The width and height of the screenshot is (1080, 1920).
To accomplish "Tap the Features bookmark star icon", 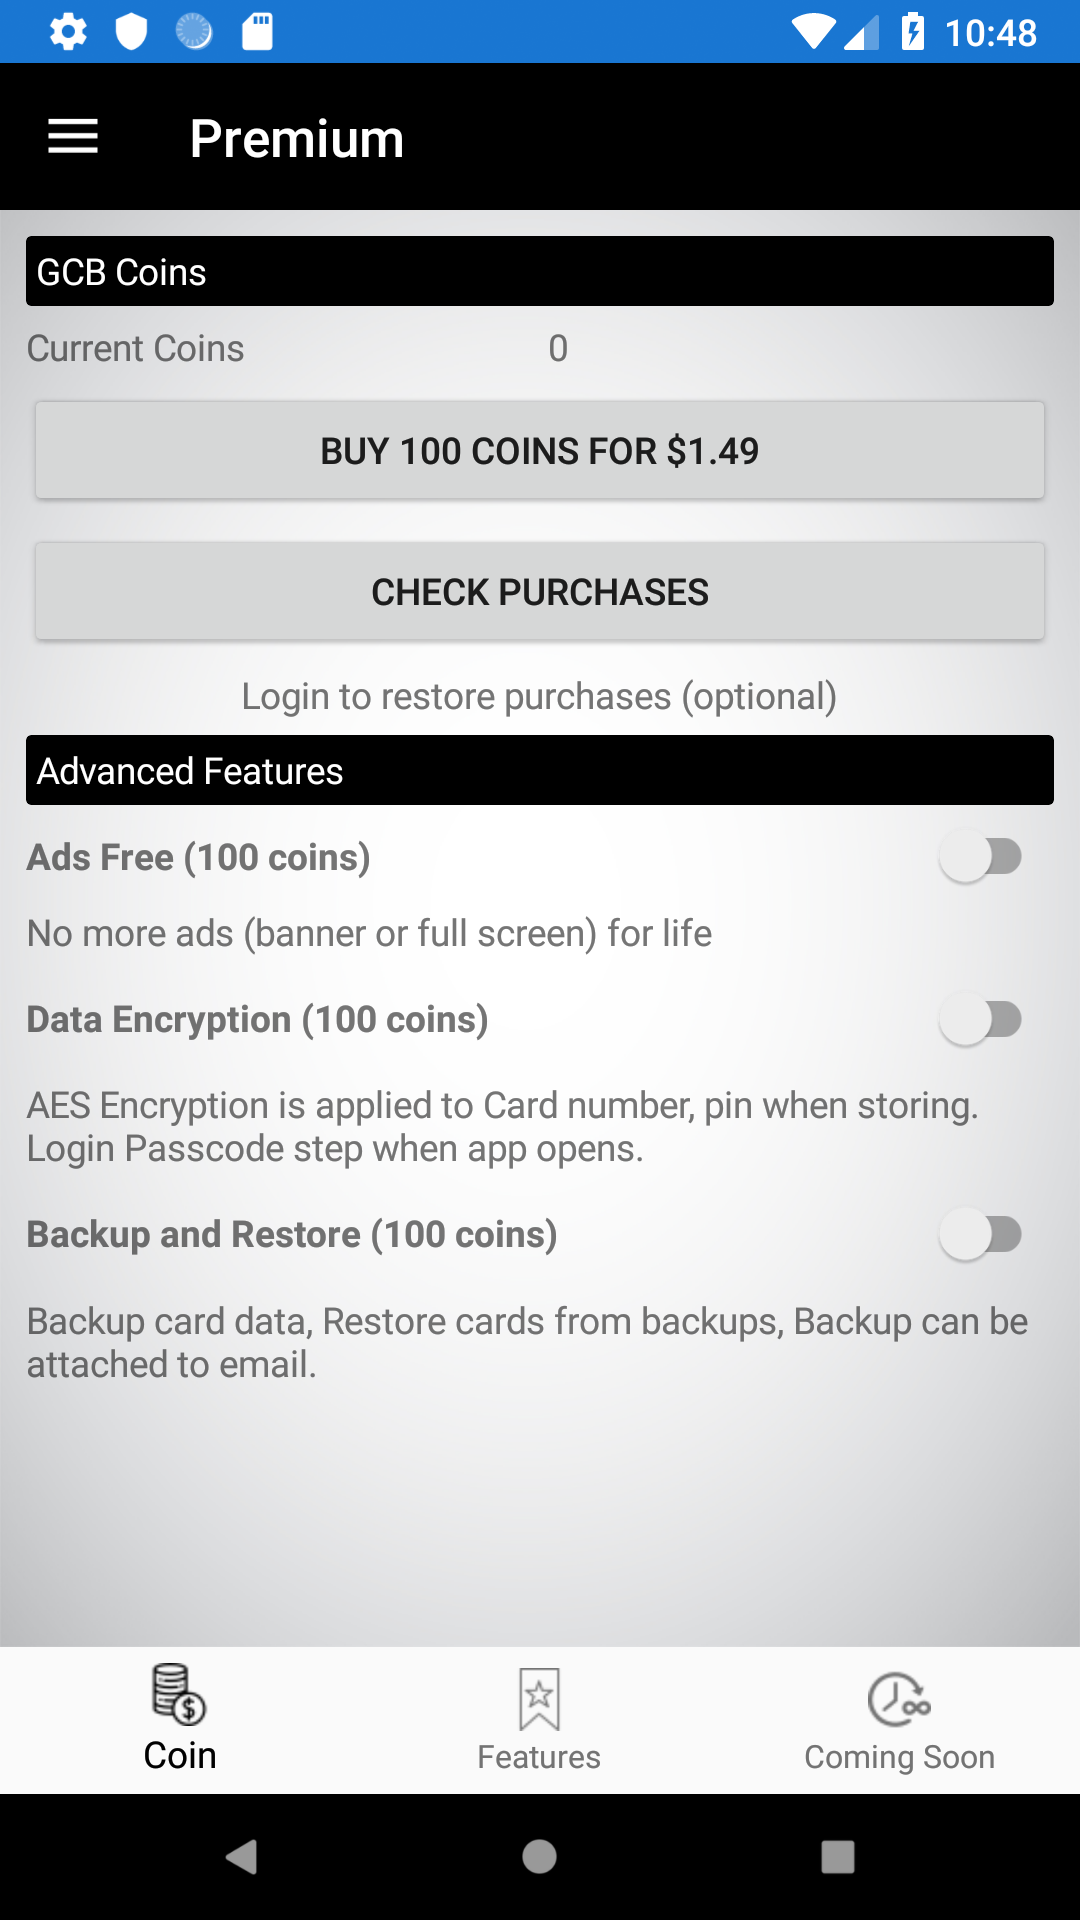I will 539,1698.
